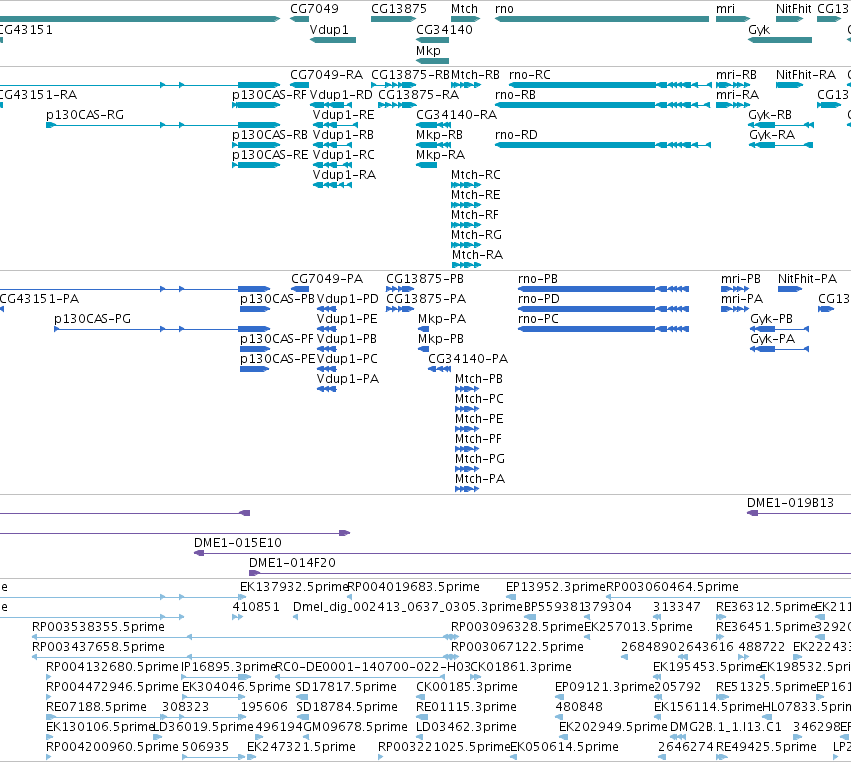Click protein CG13875-PB label
The width and height of the screenshot is (851, 762).
(424, 278)
